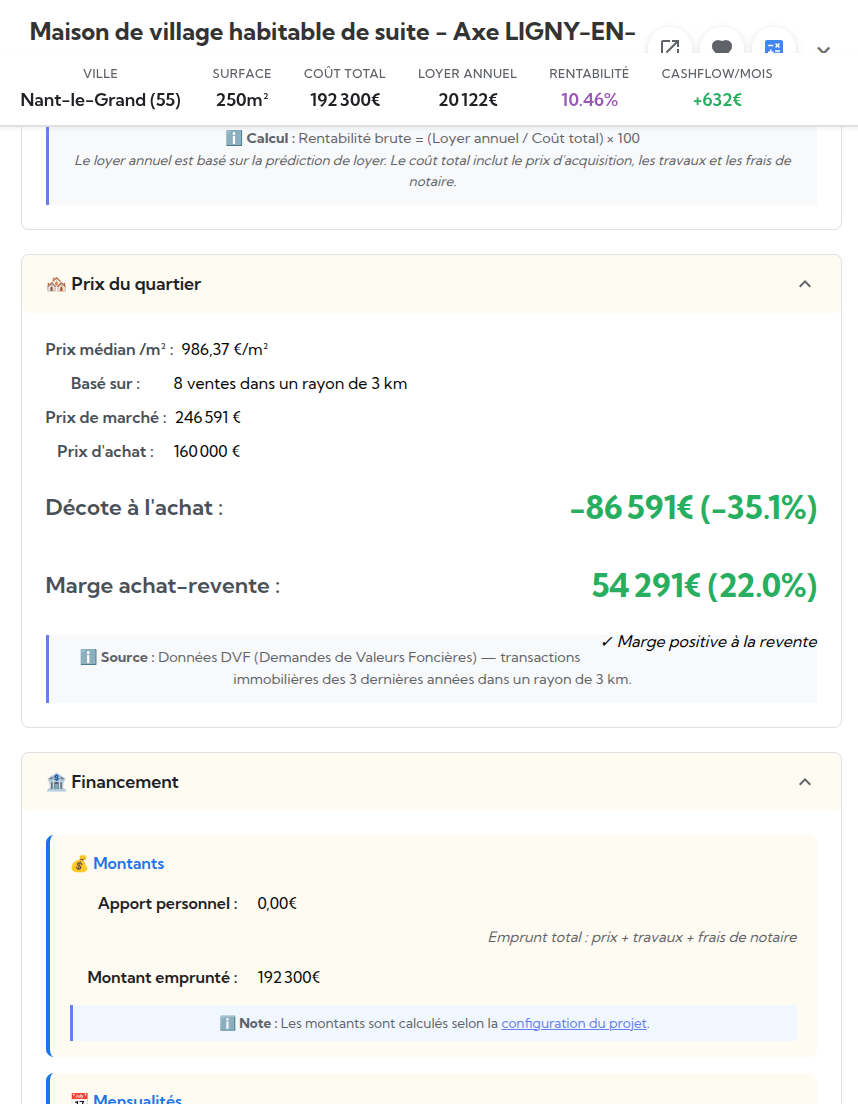Click the calendar icon beside Mensualités
Image resolution: width=858 pixels, height=1104 pixels.
[80, 1099]
